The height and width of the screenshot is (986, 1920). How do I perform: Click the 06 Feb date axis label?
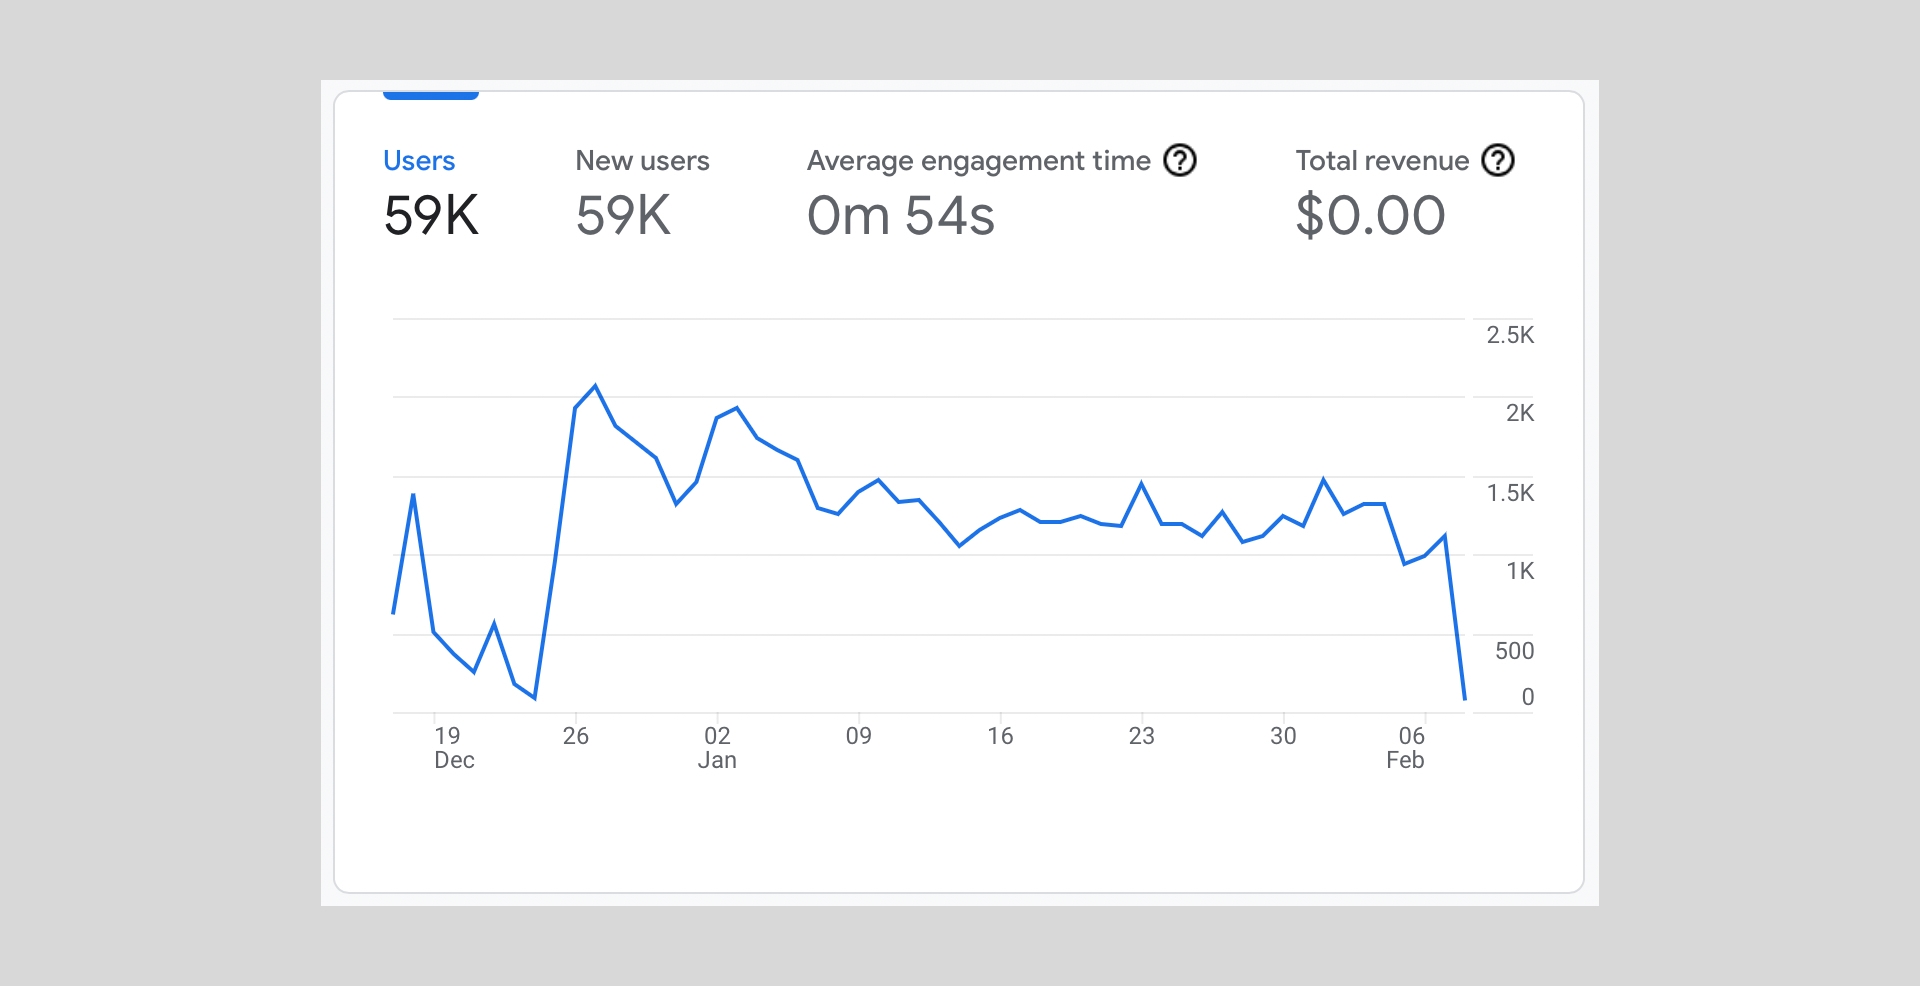1407,748
